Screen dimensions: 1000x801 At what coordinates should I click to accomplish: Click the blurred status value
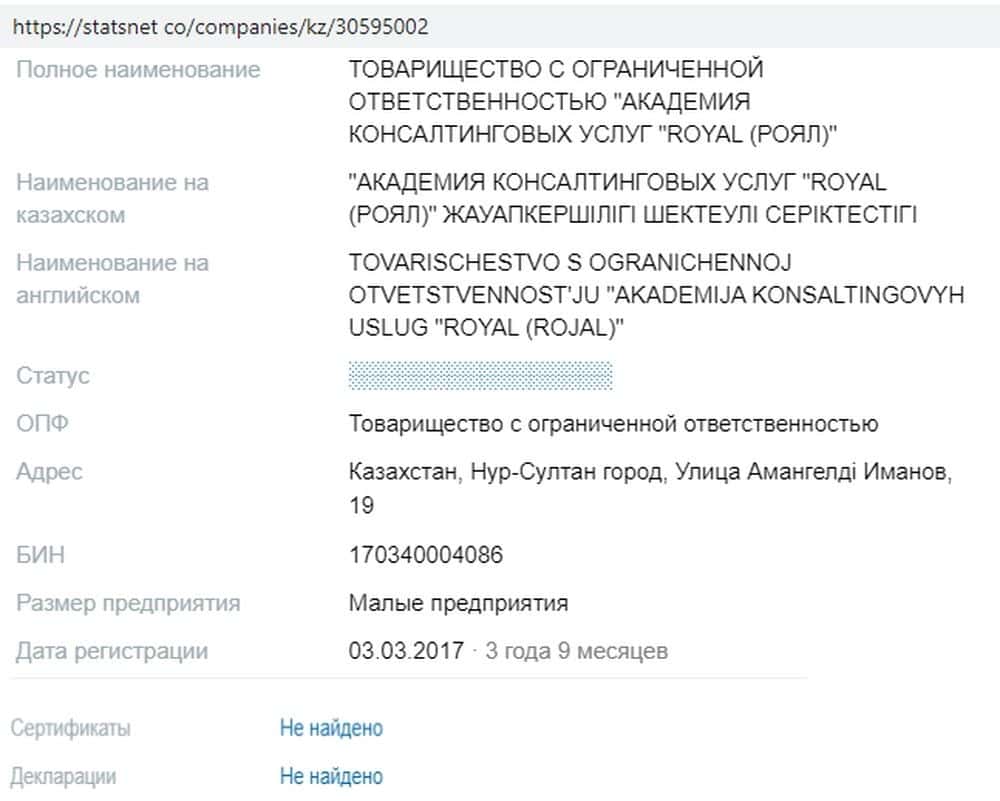point(480,376)
